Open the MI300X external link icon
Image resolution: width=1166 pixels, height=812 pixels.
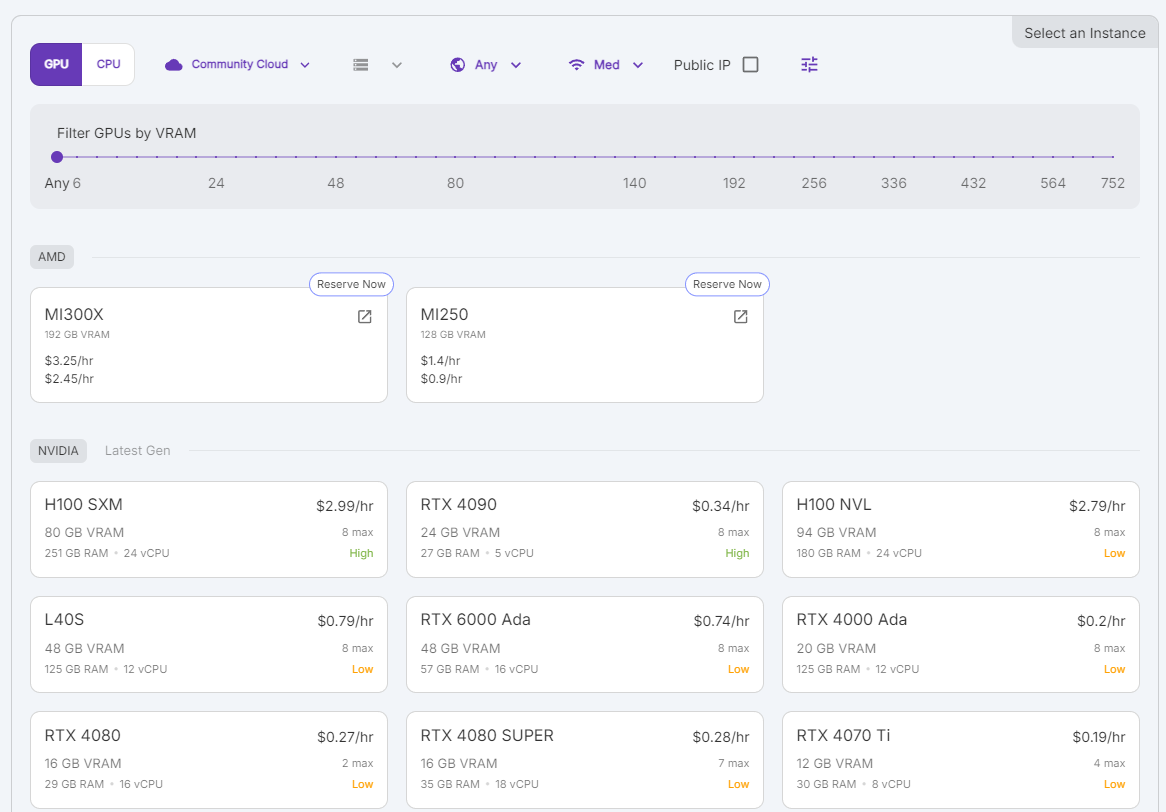pos(364,316)
